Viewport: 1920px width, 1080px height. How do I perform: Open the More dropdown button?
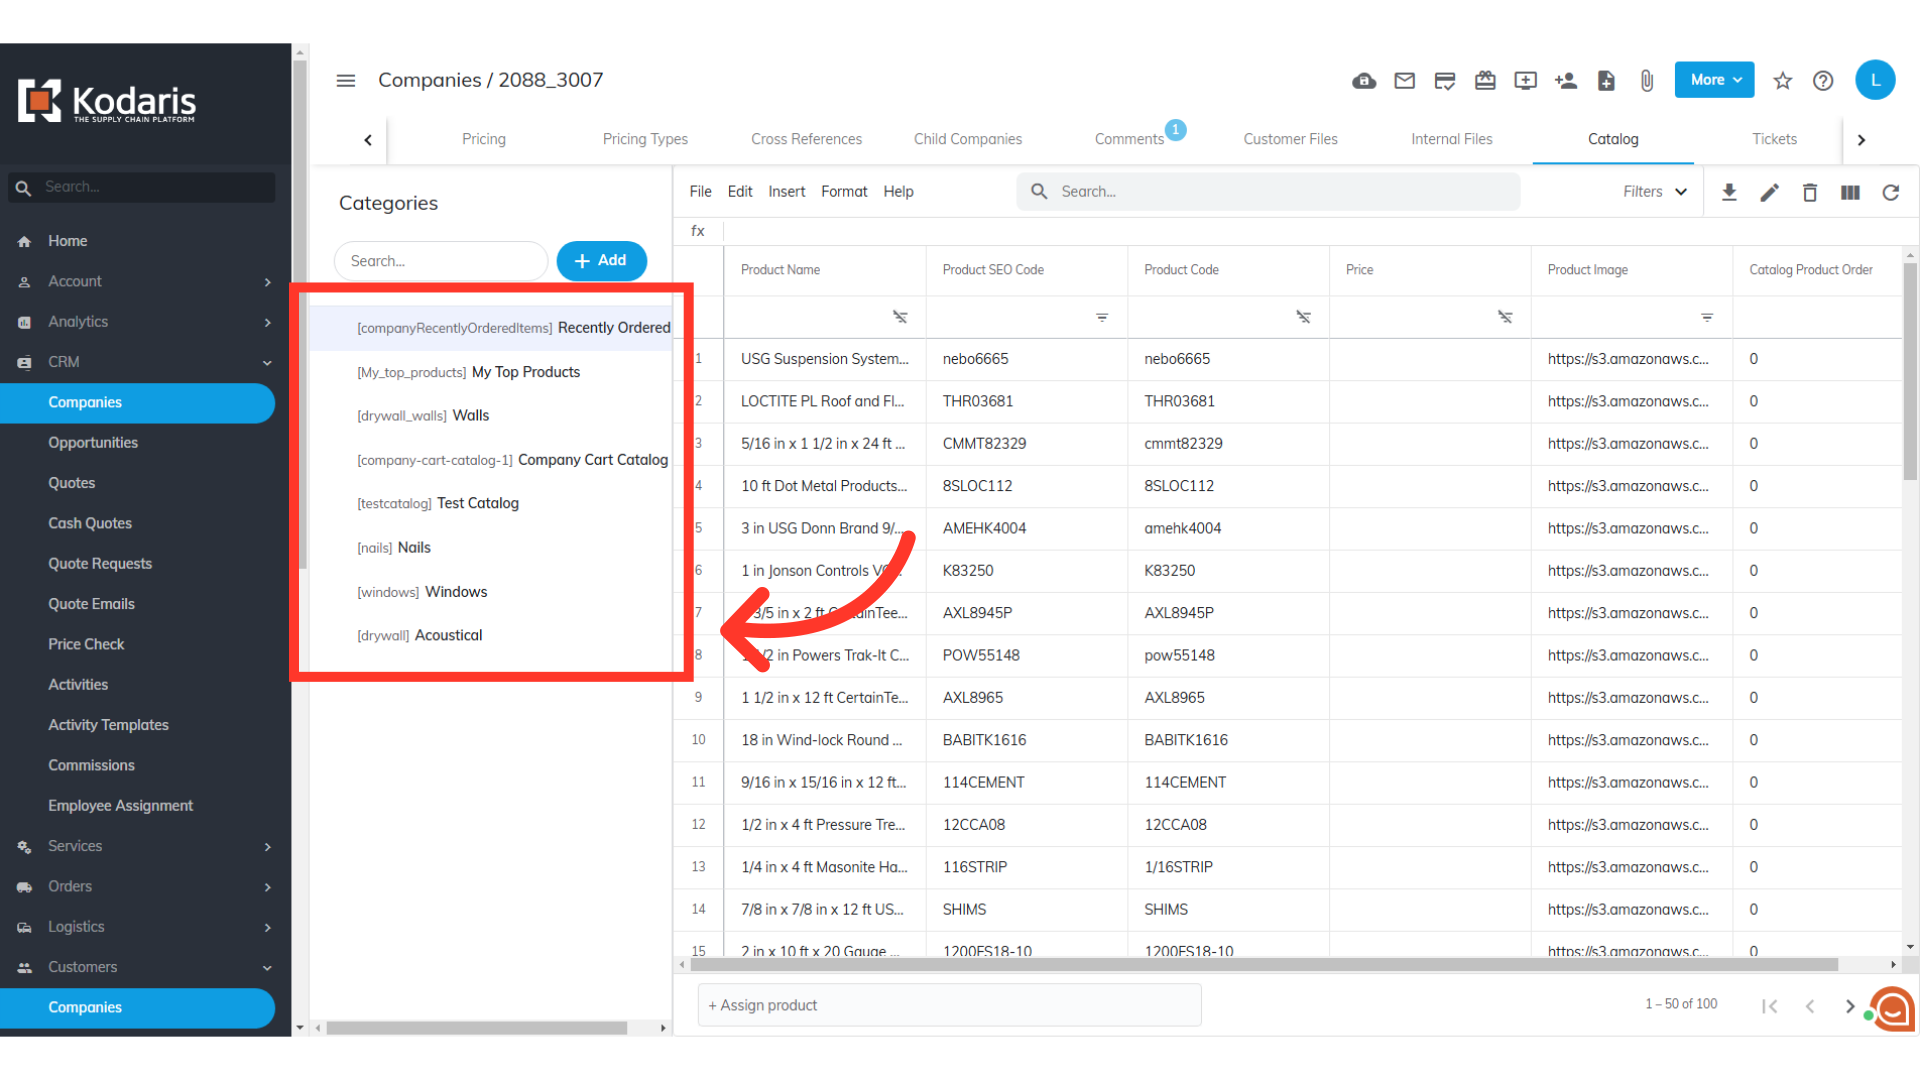tap(1714, 80)
